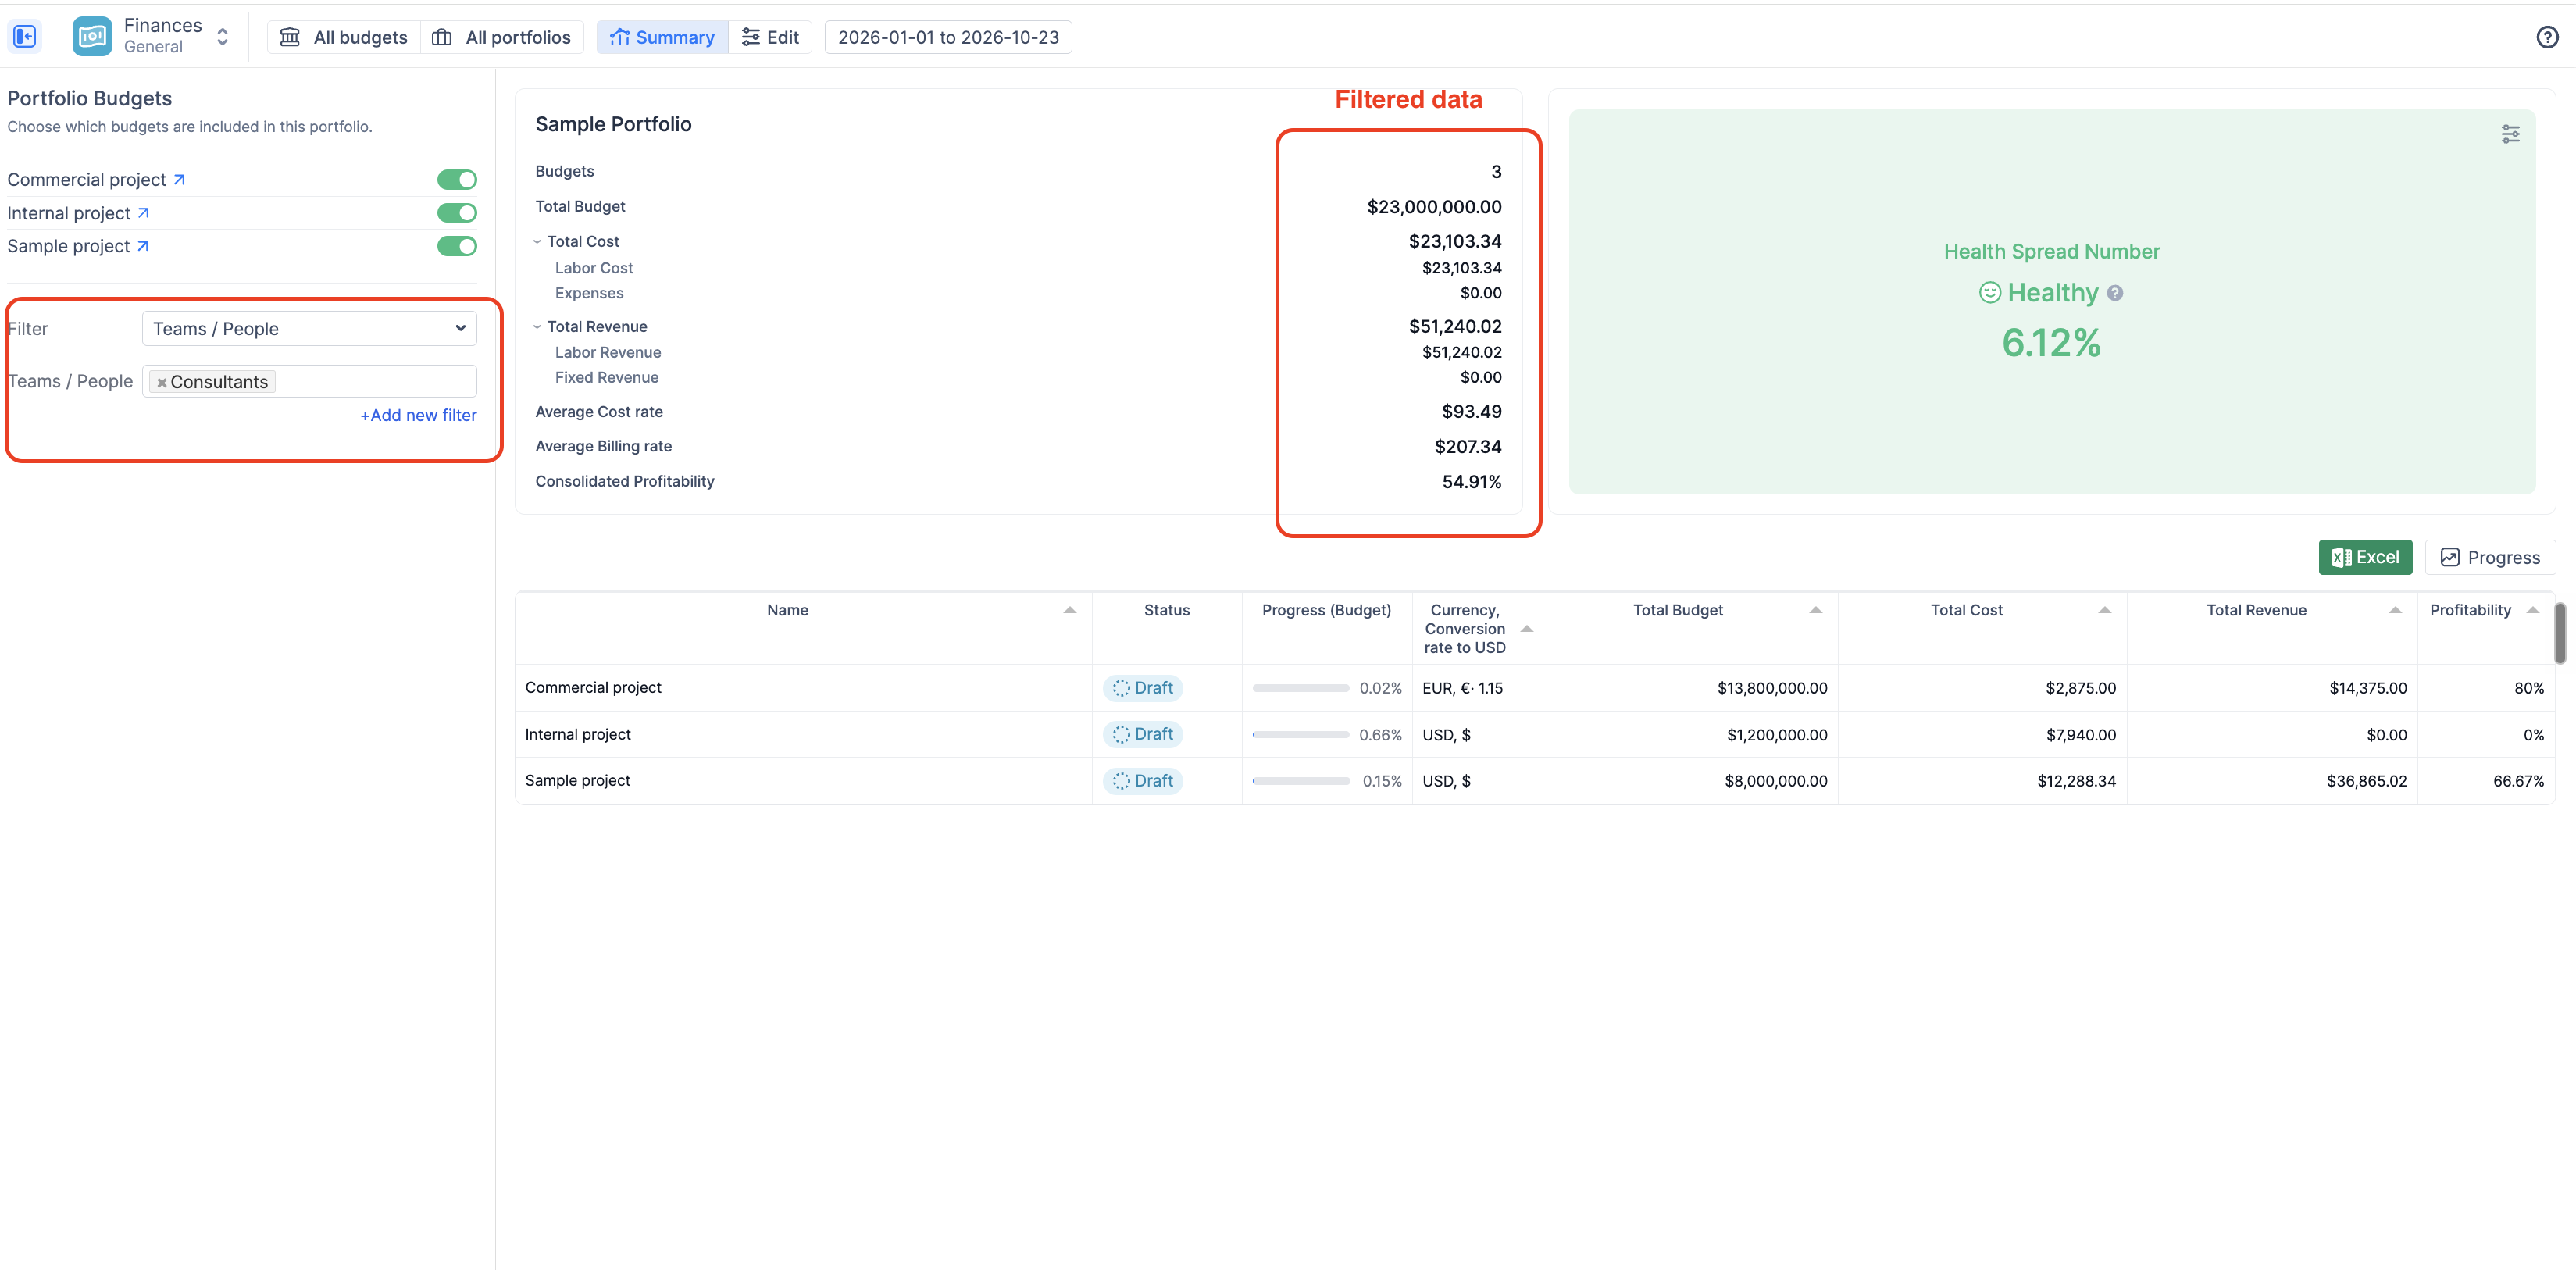Viewport: 2576px width, 1270px height.
Task: Click the Consolidated Profitability value 54.91%
Action: click(1471, 482)
